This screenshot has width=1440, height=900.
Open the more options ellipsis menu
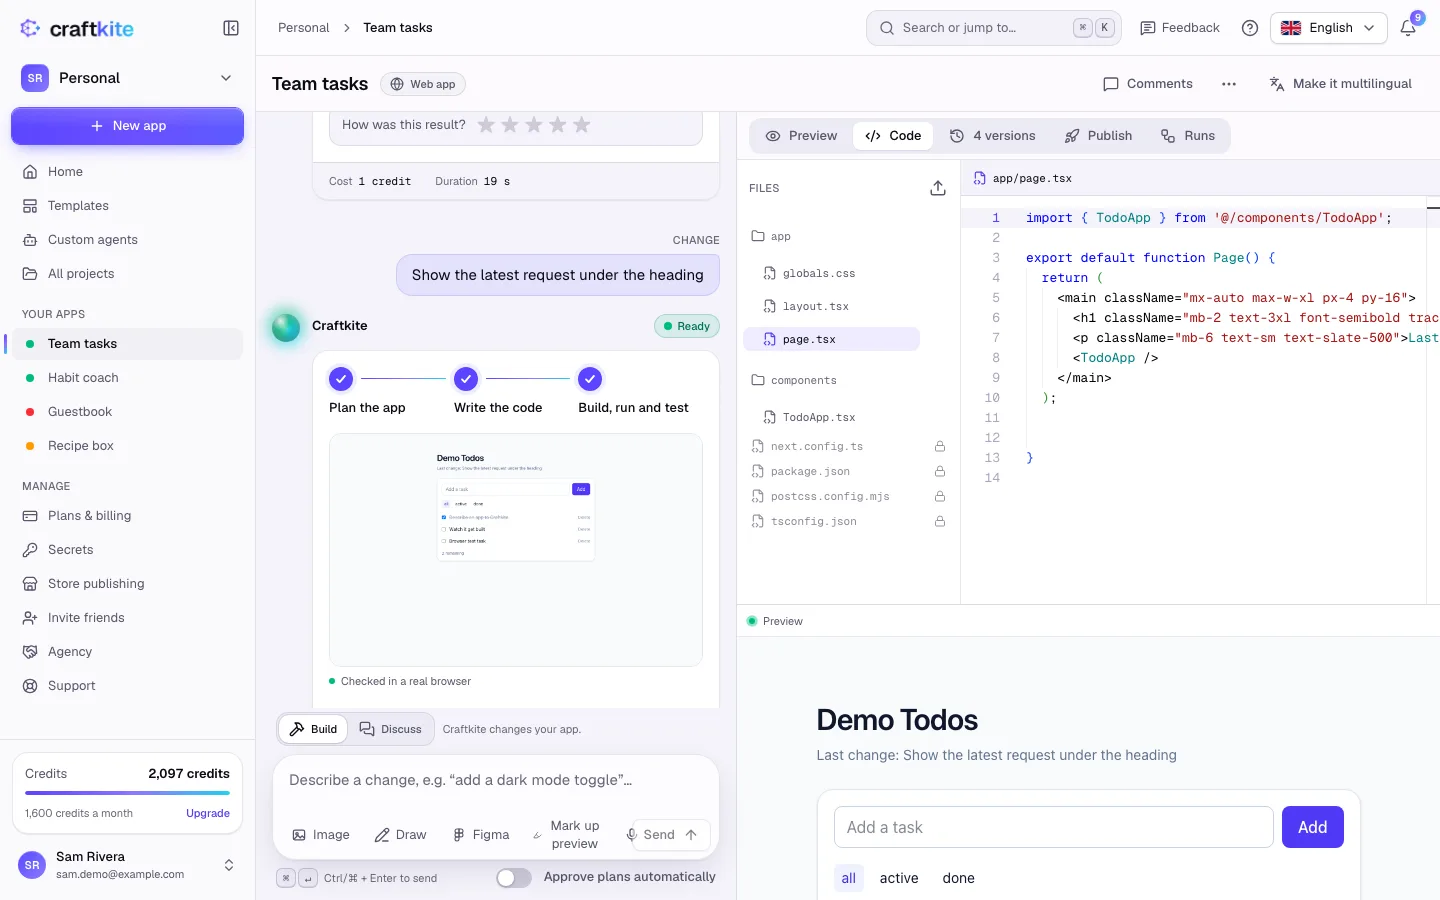coord(1229,84)
